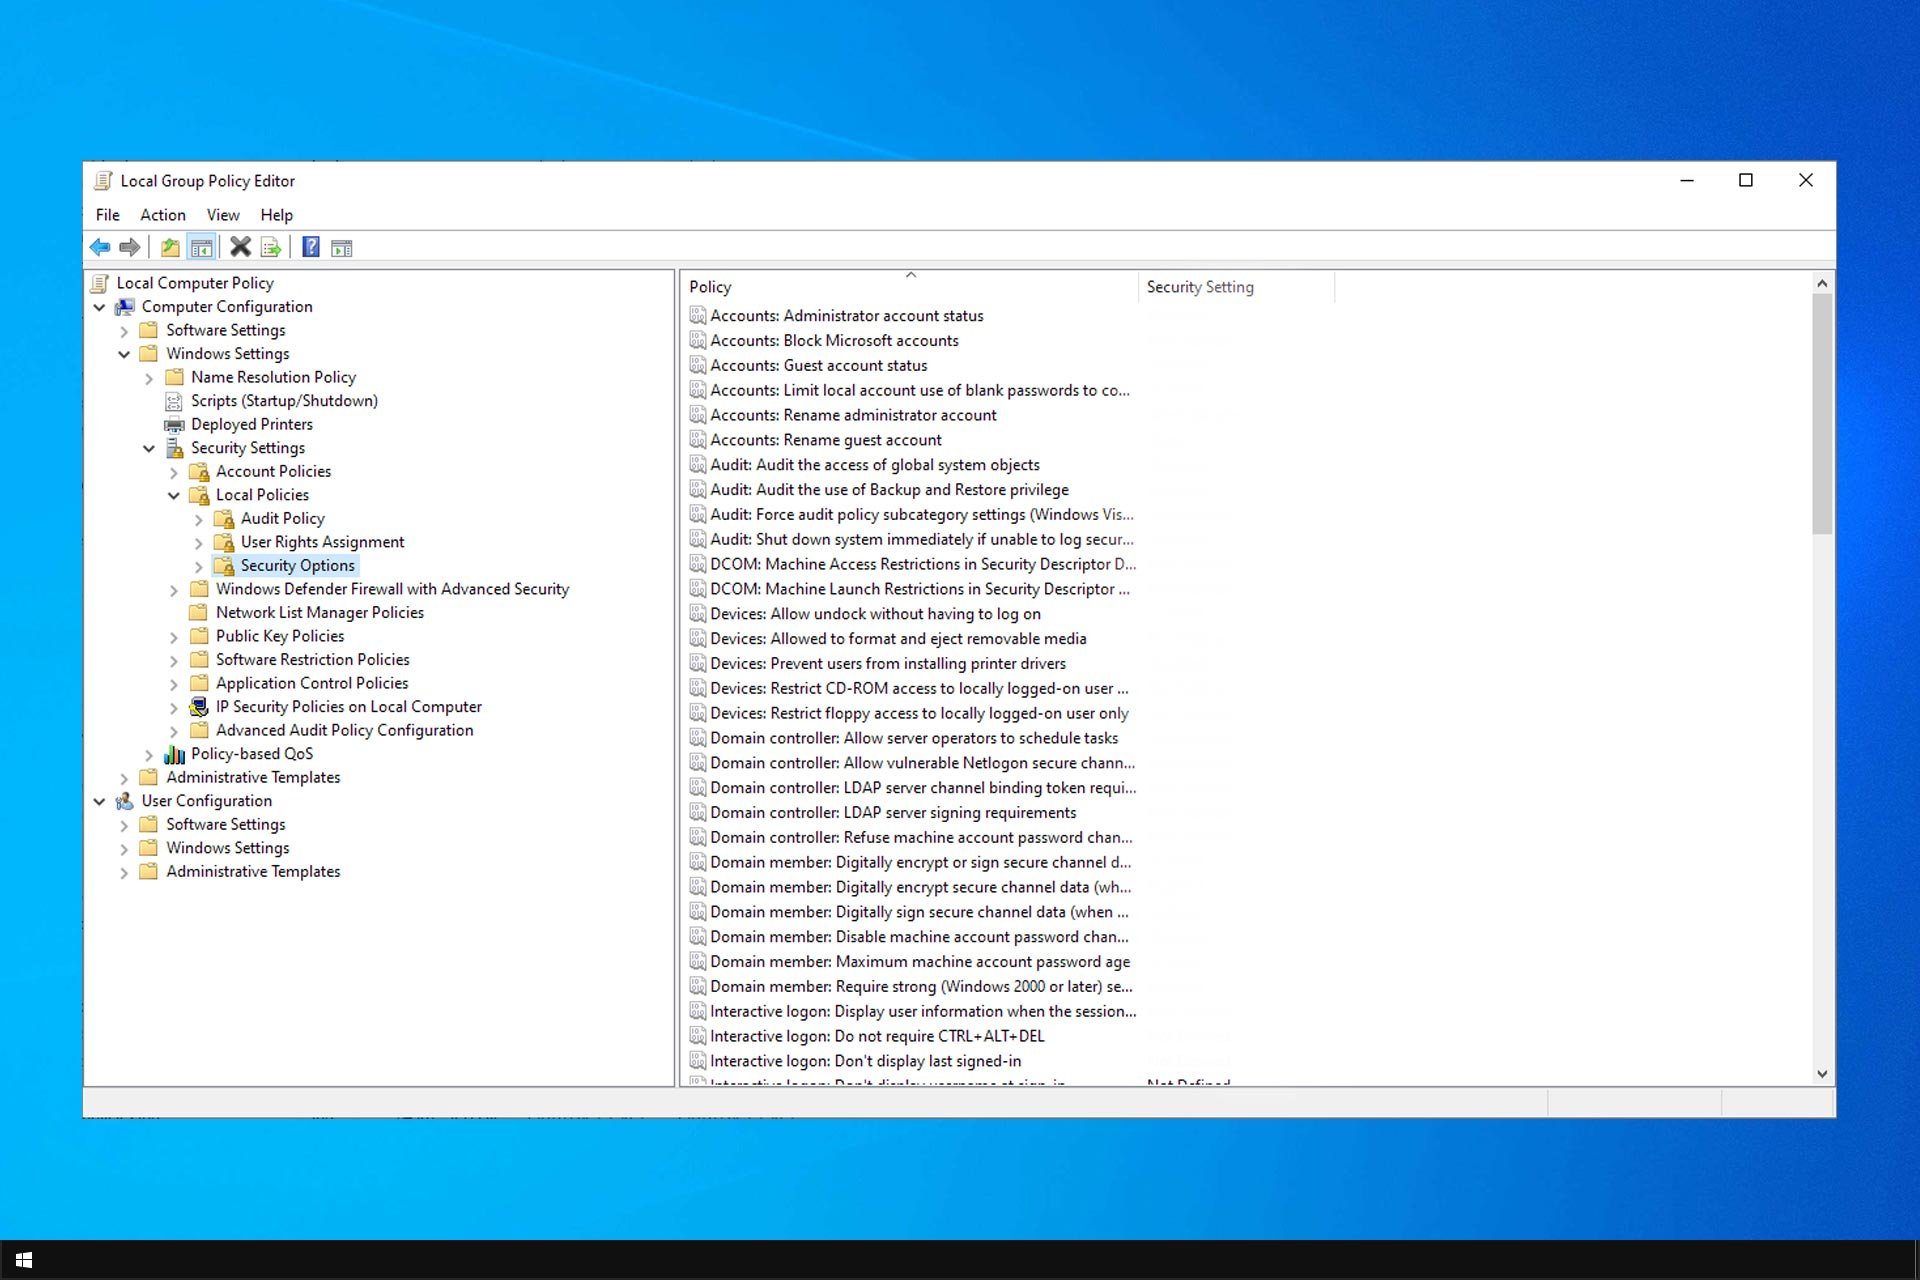Open the File menu
Screen dimensions: 1920x1280
coord(108,215)
